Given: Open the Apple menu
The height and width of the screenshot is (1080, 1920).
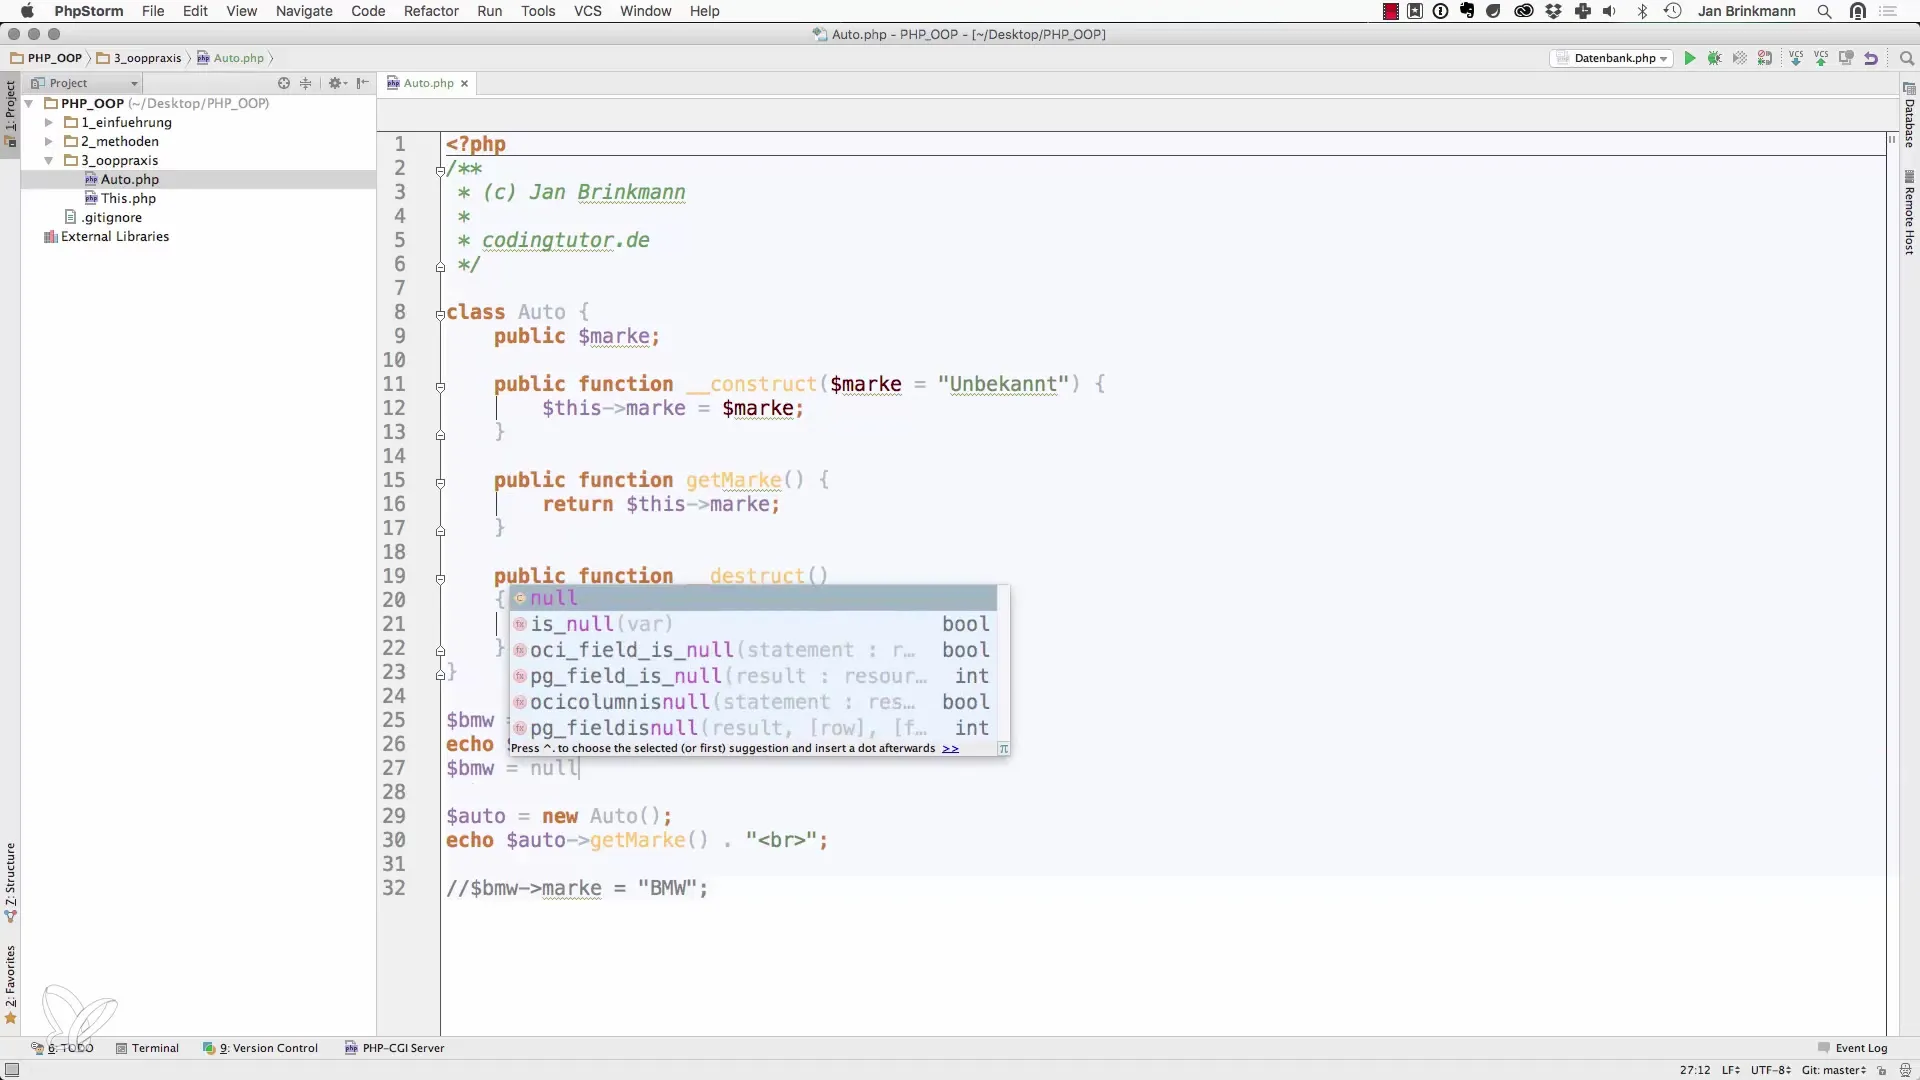Looking at the screenshot, I should (x=27, y=11).
